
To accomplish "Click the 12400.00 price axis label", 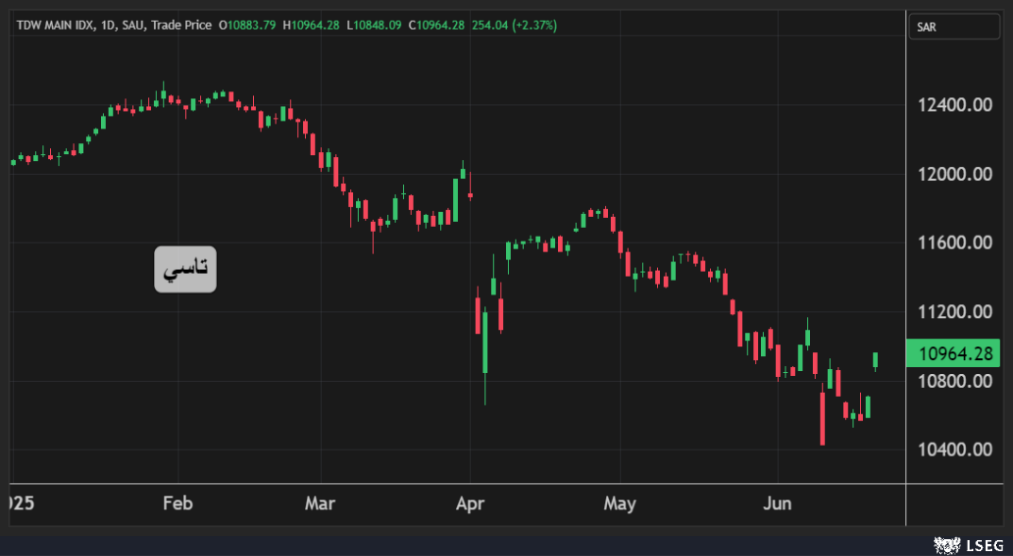I will [954, 105].
